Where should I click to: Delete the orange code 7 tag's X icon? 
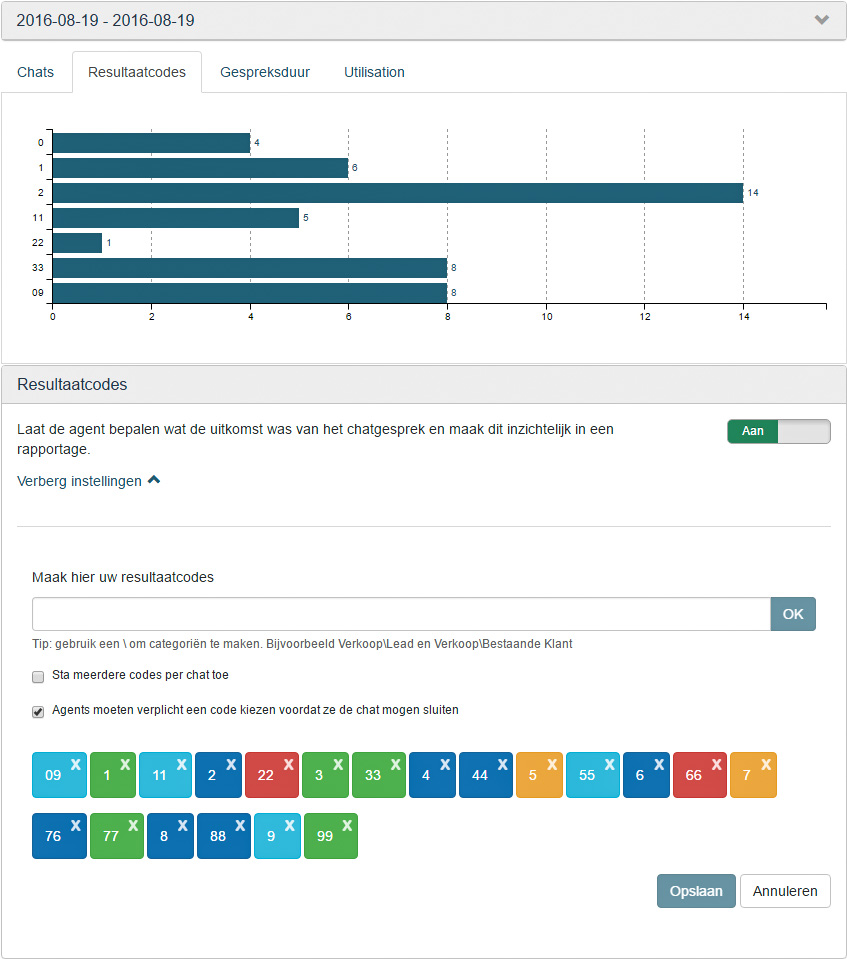point(766,765)
